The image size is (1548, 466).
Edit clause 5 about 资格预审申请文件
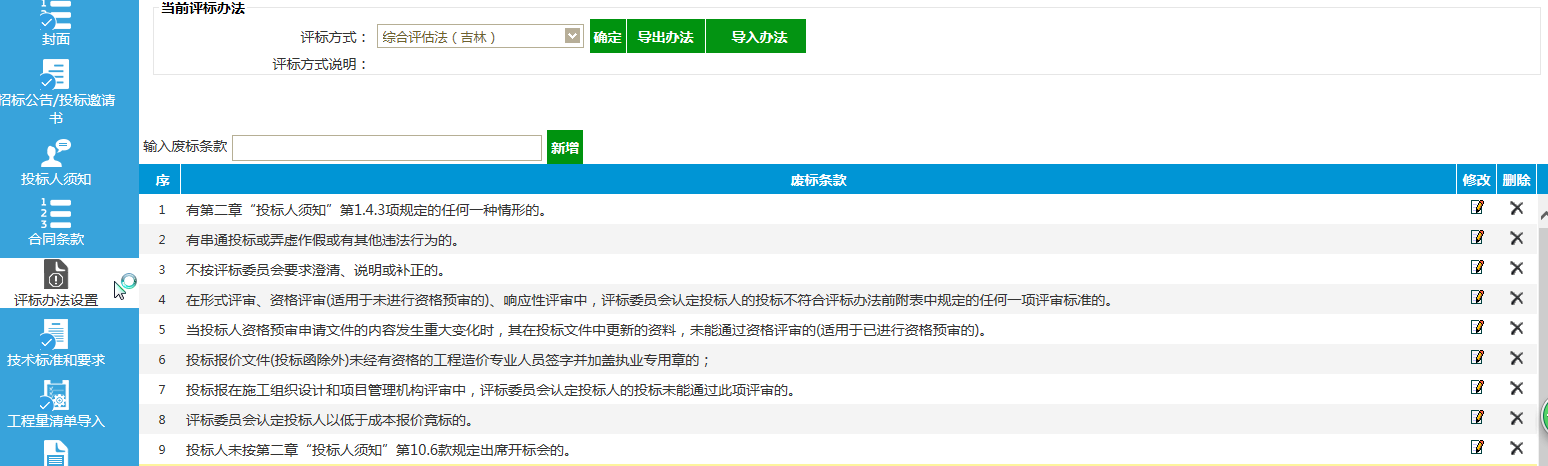click(x=1477, y=328)
